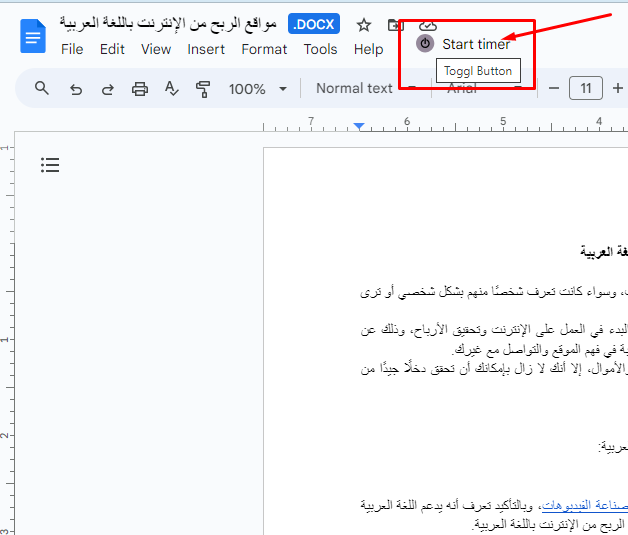Image resolution: width=628 pixels, height=535 pixels.
Task: Click the .DOCX badge
Action: pyautogui.click(x=314, y=24)
